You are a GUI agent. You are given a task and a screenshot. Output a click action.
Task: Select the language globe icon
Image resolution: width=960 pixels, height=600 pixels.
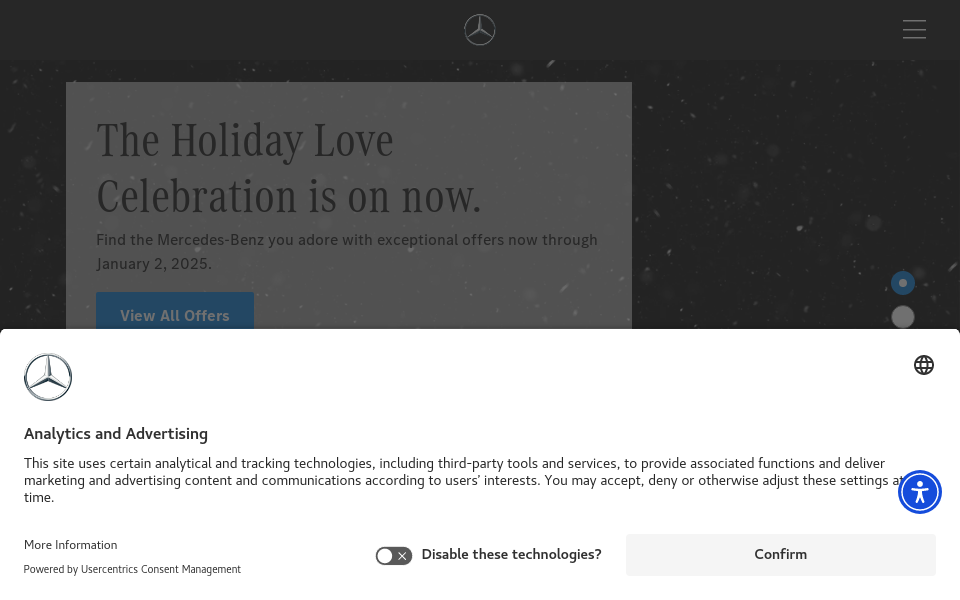point(924,365)
